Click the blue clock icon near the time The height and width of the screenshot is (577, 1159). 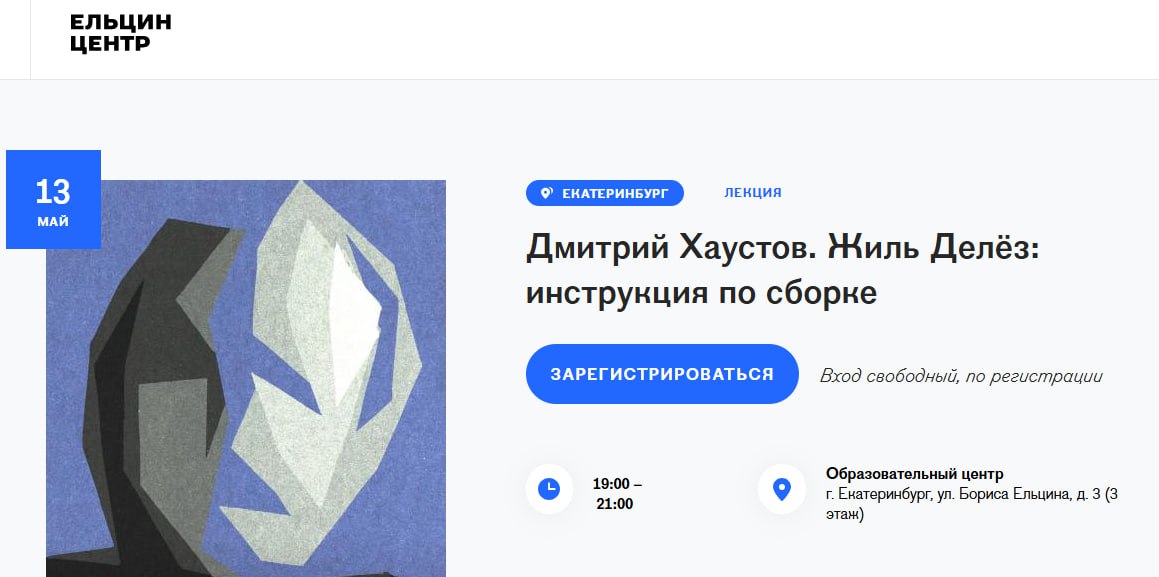pyautogui.click(x=549, y=488)
